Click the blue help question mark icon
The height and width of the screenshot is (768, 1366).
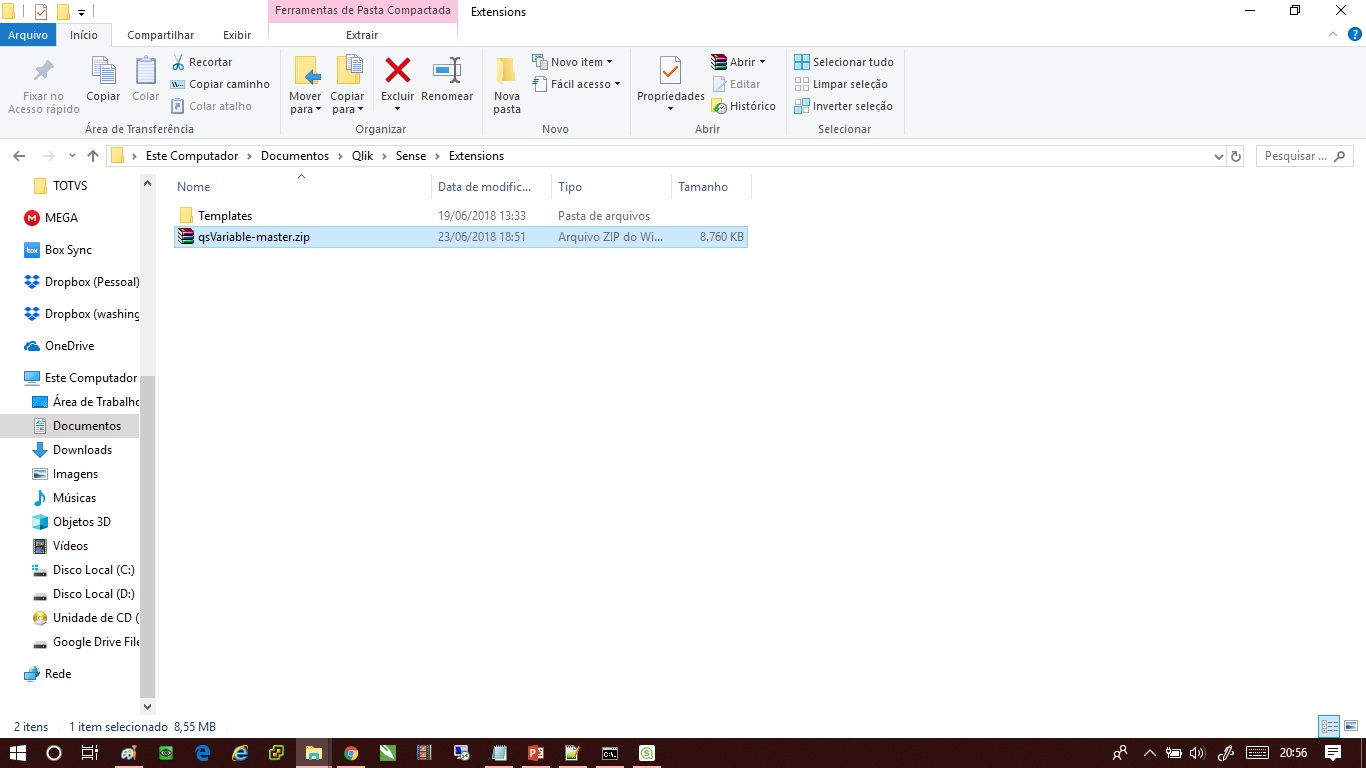click(1353, 34)
